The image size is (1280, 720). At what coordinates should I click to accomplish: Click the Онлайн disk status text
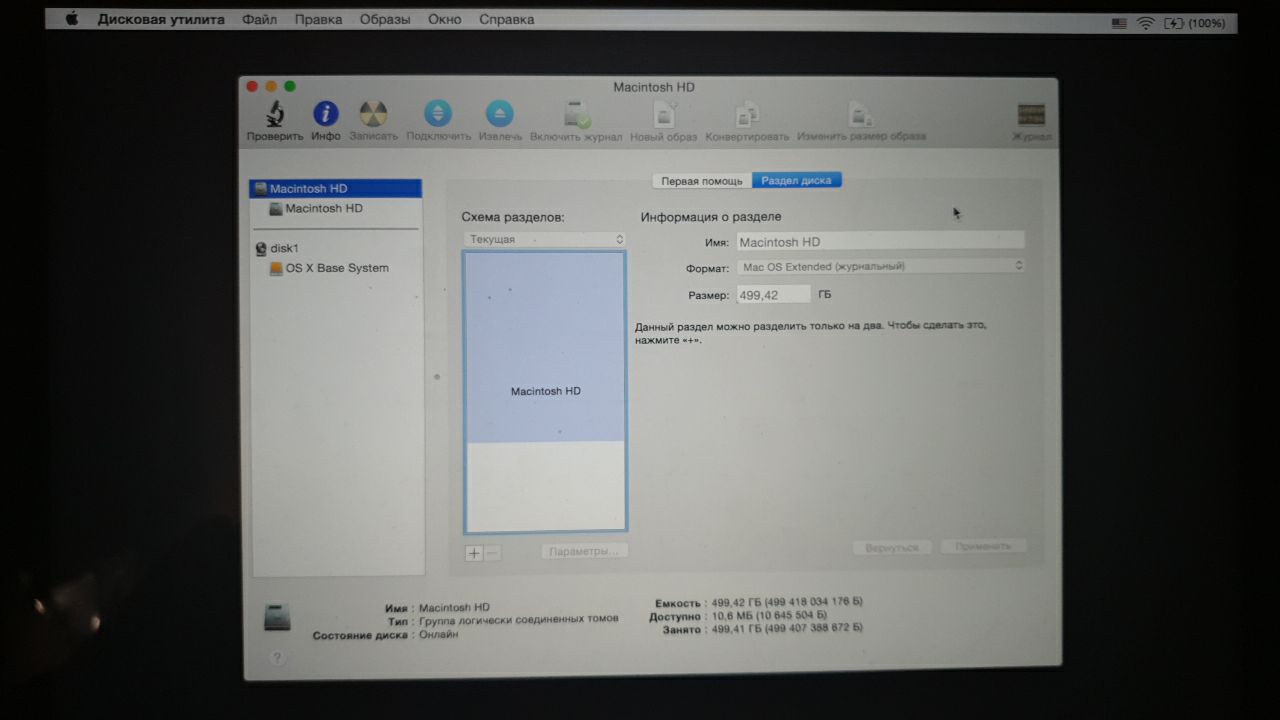tap(438, 634)
